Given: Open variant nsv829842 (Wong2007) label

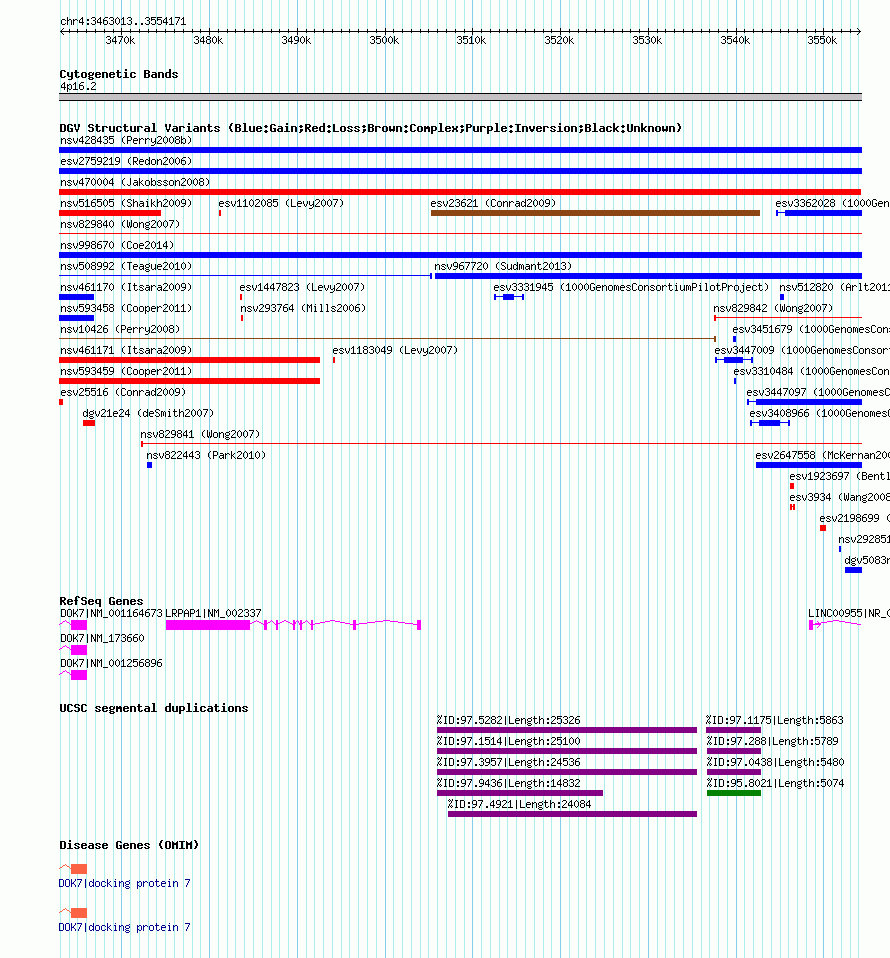Looking at the screenshot, I should 773,308.
